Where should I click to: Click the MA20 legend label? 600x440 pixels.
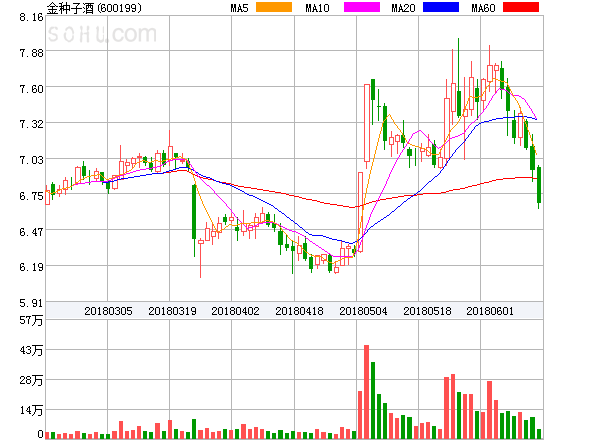tap(403, 8)
